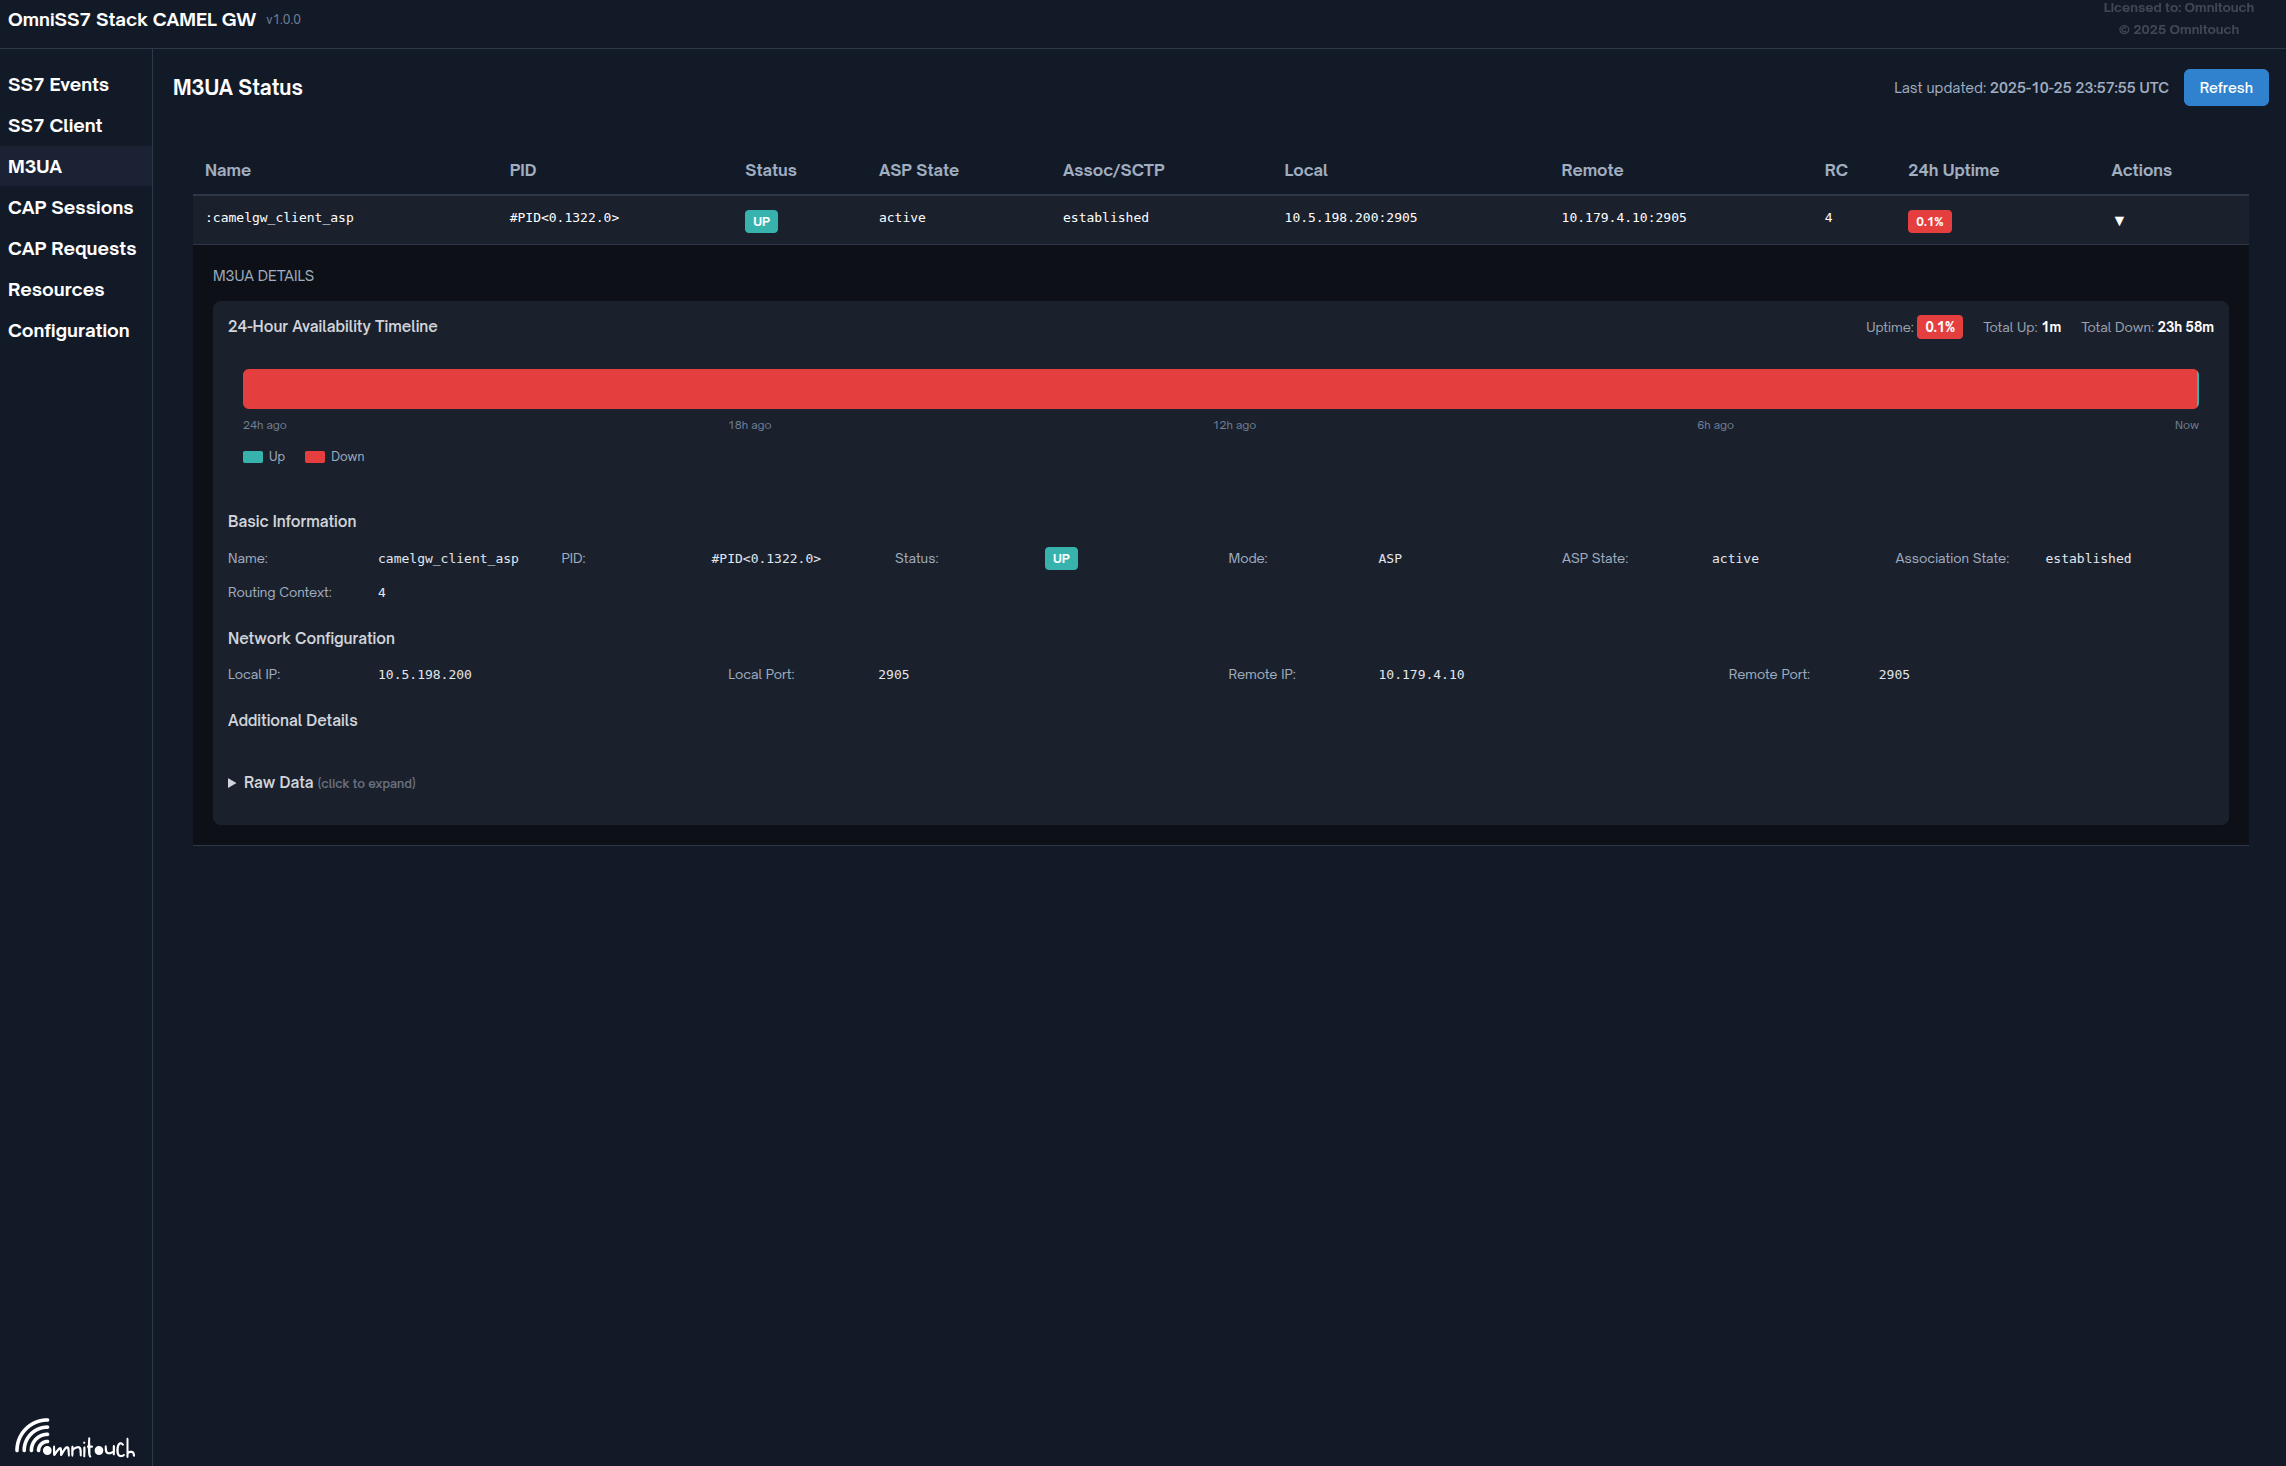Click local address 10.5.198.200:2905
The width and height of the screenshot is (2286, 1466).
click(1350, 218)
